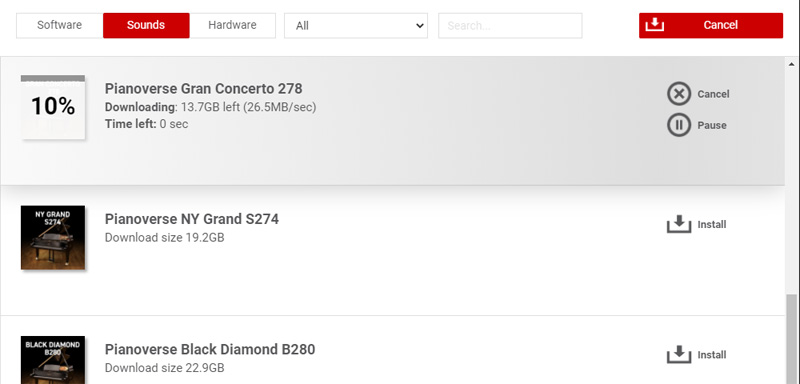Click the install icon for NY Grand S274
Viewport: 800px width, 384px height.
[679, 224]
